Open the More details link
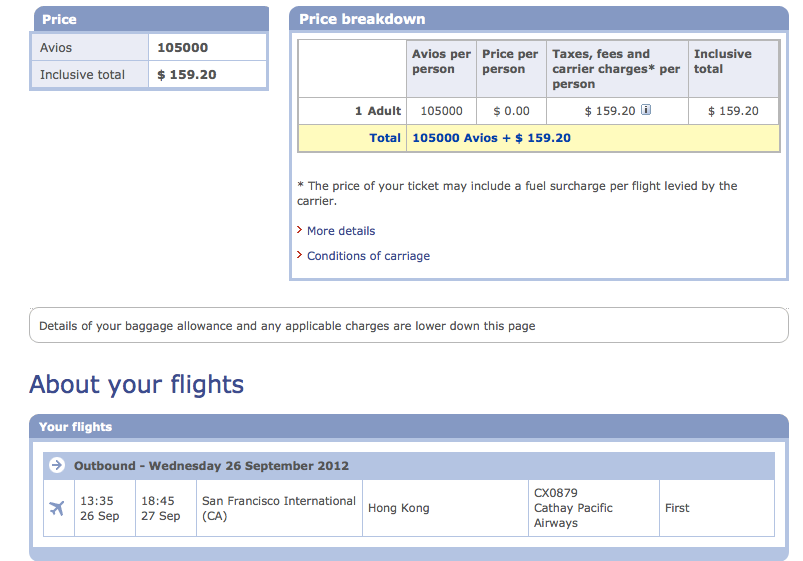 tap(341, 231)
